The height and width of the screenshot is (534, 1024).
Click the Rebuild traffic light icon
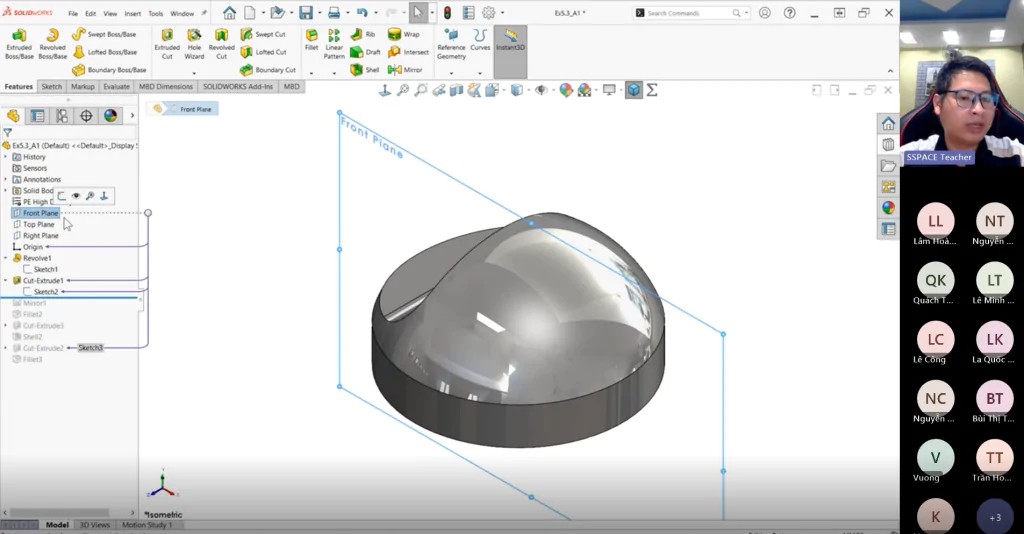(x=447, y=12)
